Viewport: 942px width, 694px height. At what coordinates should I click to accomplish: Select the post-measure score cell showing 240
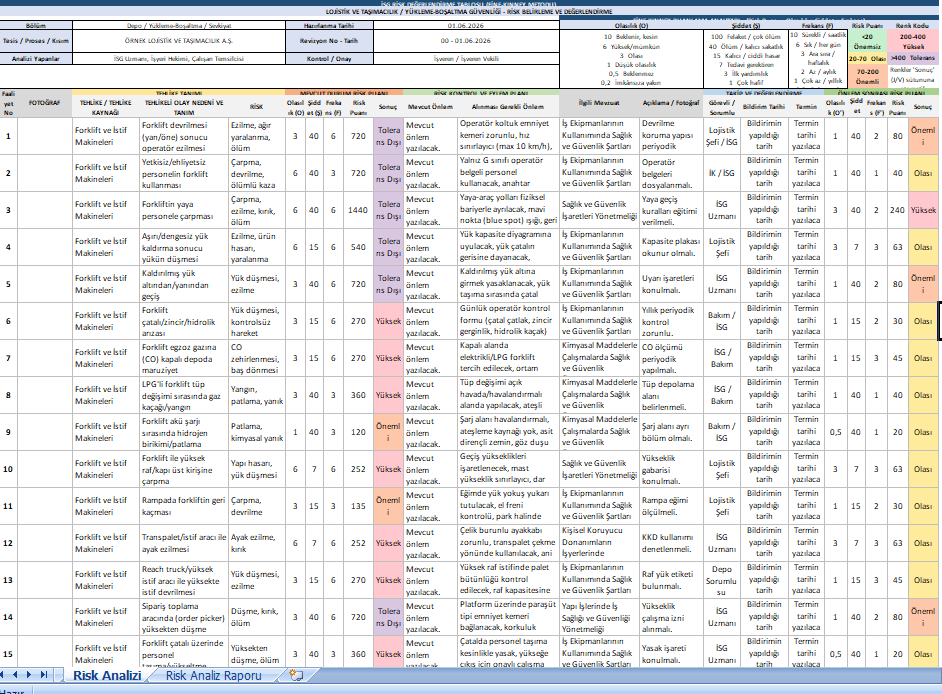click(897, 210)
